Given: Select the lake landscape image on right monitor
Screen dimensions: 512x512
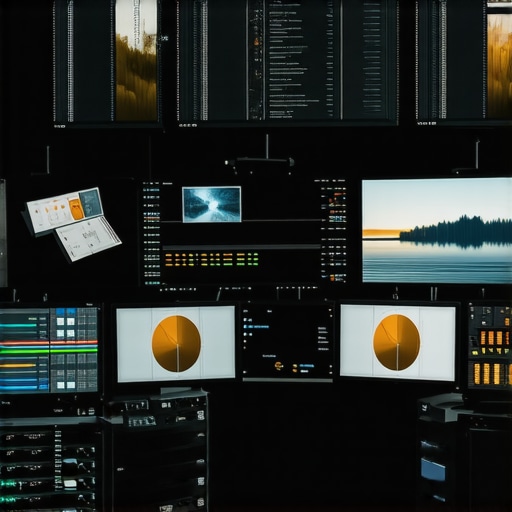Looking at the screenshot, I should (437, 231).
